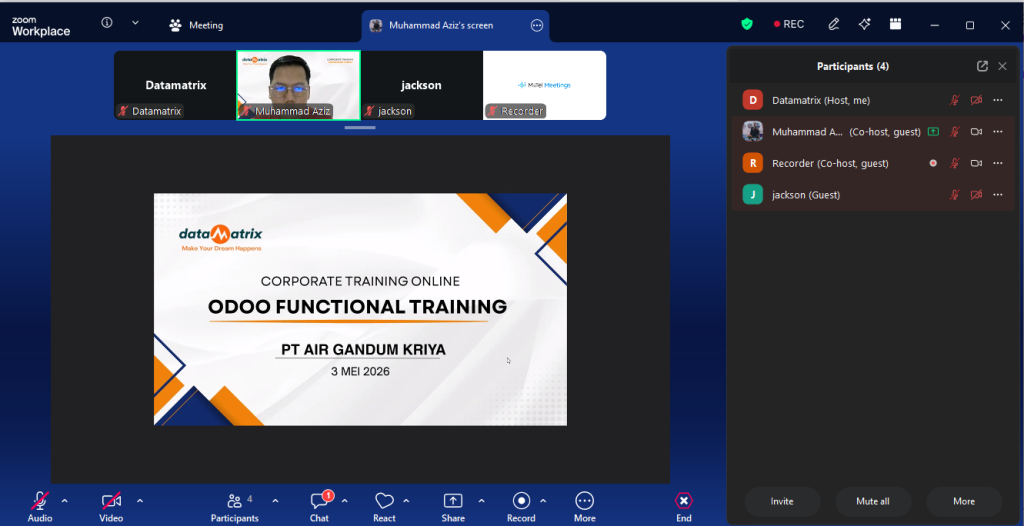Expand audio settings arrow
Screen dimensions: 1024x526
[x=65, y=501]
